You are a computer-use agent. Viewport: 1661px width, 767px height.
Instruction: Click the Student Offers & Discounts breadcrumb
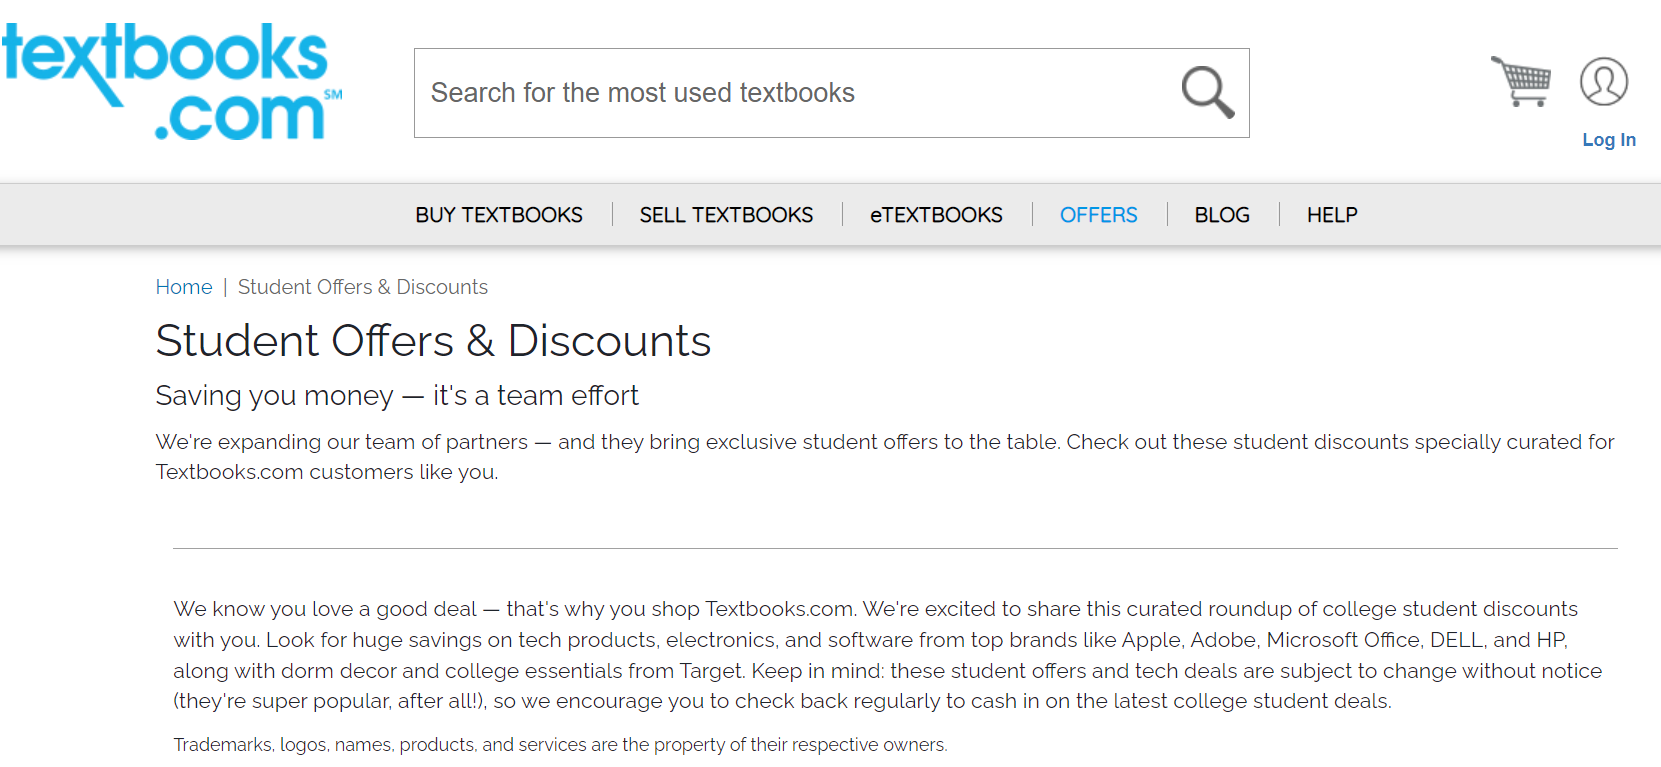tap(363, 287)
